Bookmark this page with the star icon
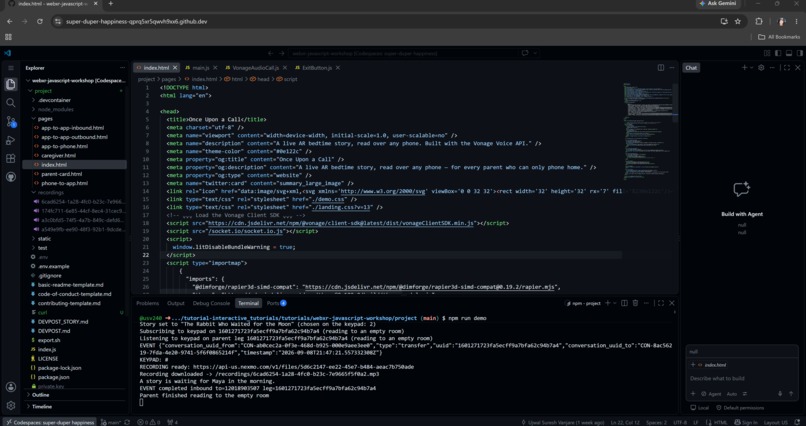This screenshot has height=426, width=806. click(x=738, y=22)
